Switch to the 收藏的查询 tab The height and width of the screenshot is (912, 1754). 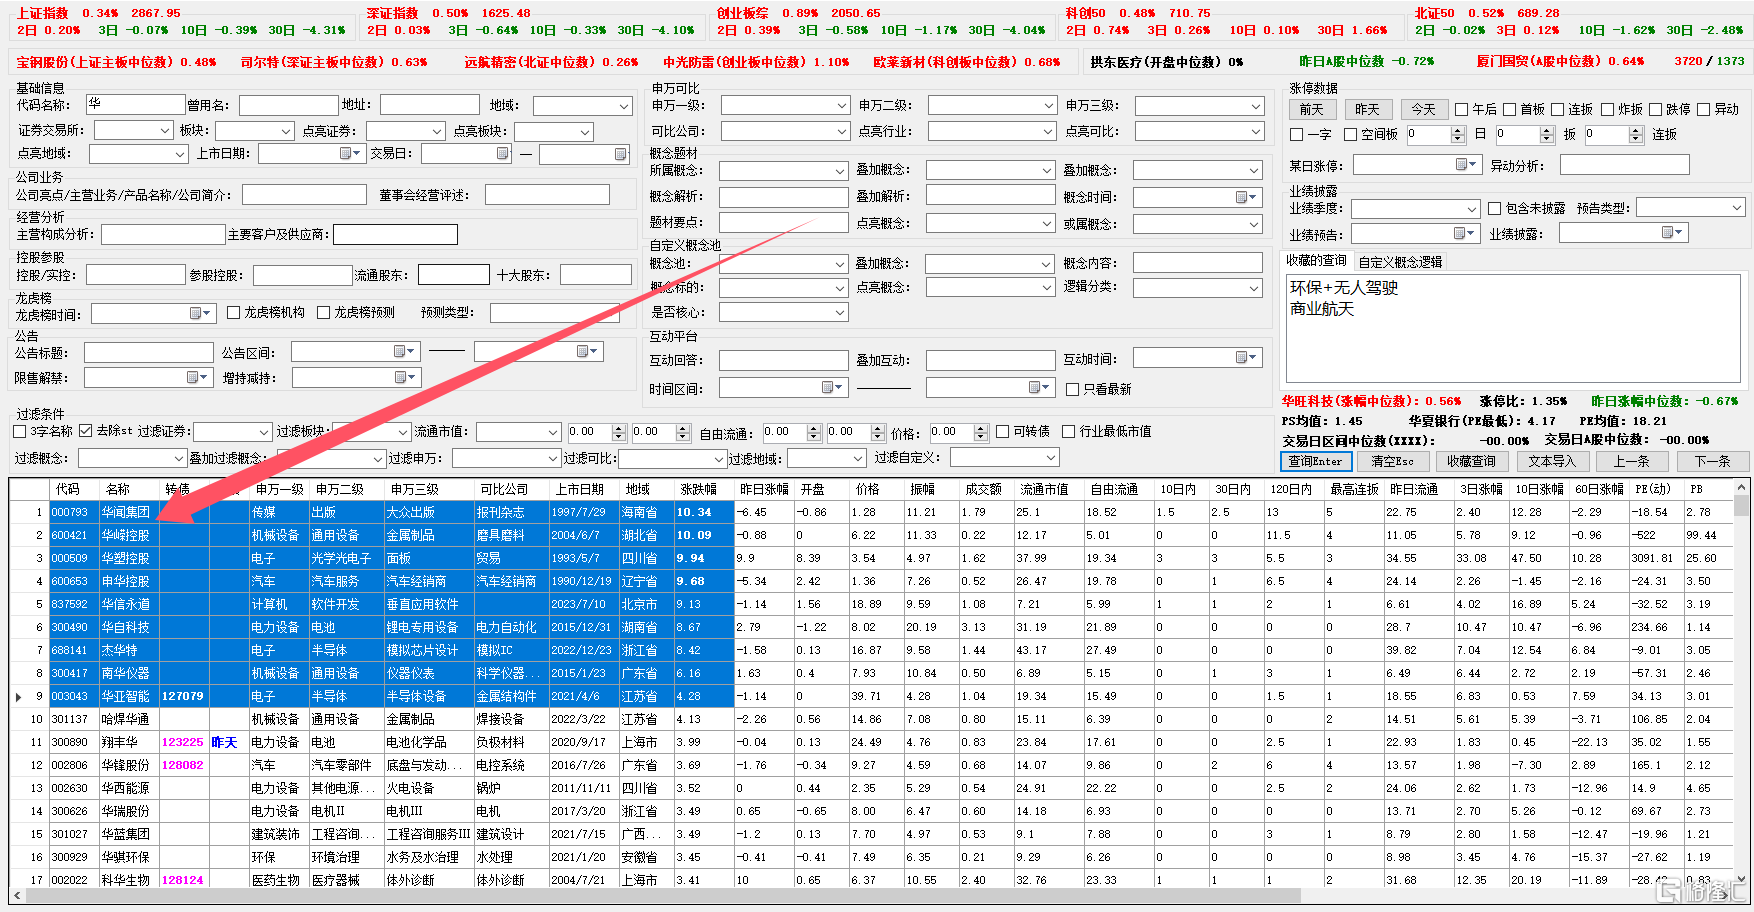pos(1316,261)
